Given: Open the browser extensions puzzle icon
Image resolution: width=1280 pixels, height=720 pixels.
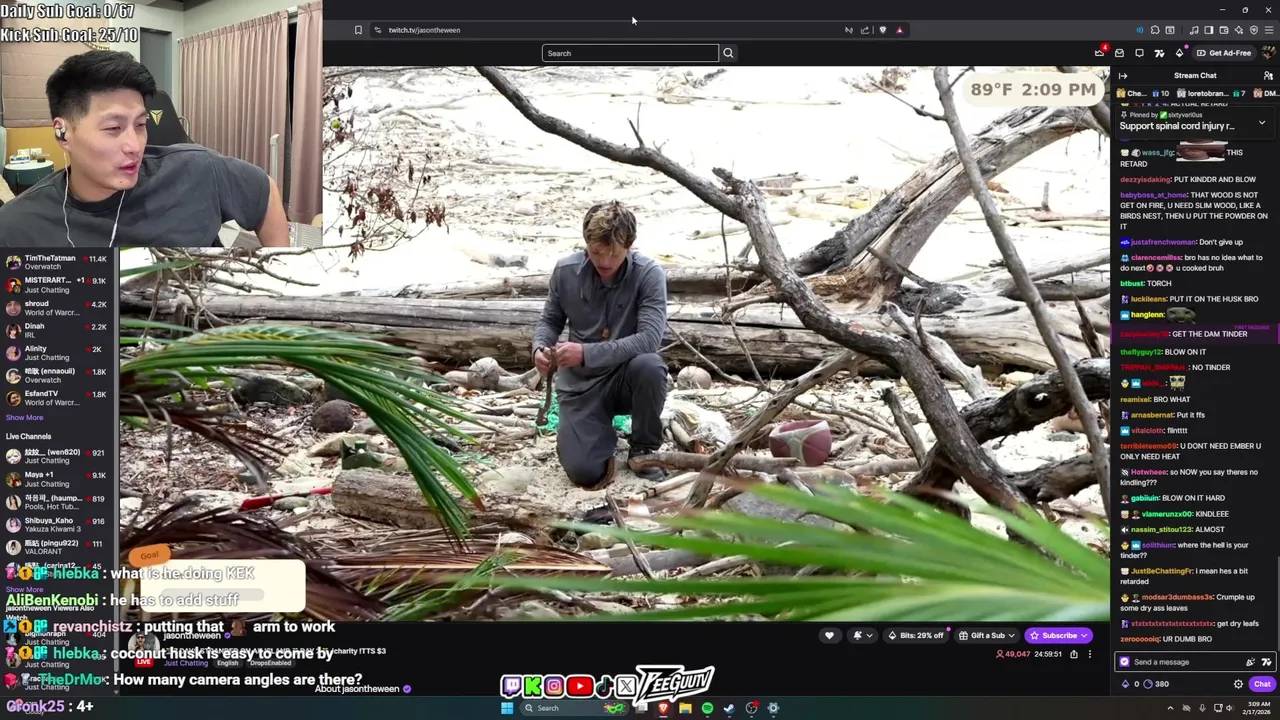Looking at the screenshot, I should 1155,30.
